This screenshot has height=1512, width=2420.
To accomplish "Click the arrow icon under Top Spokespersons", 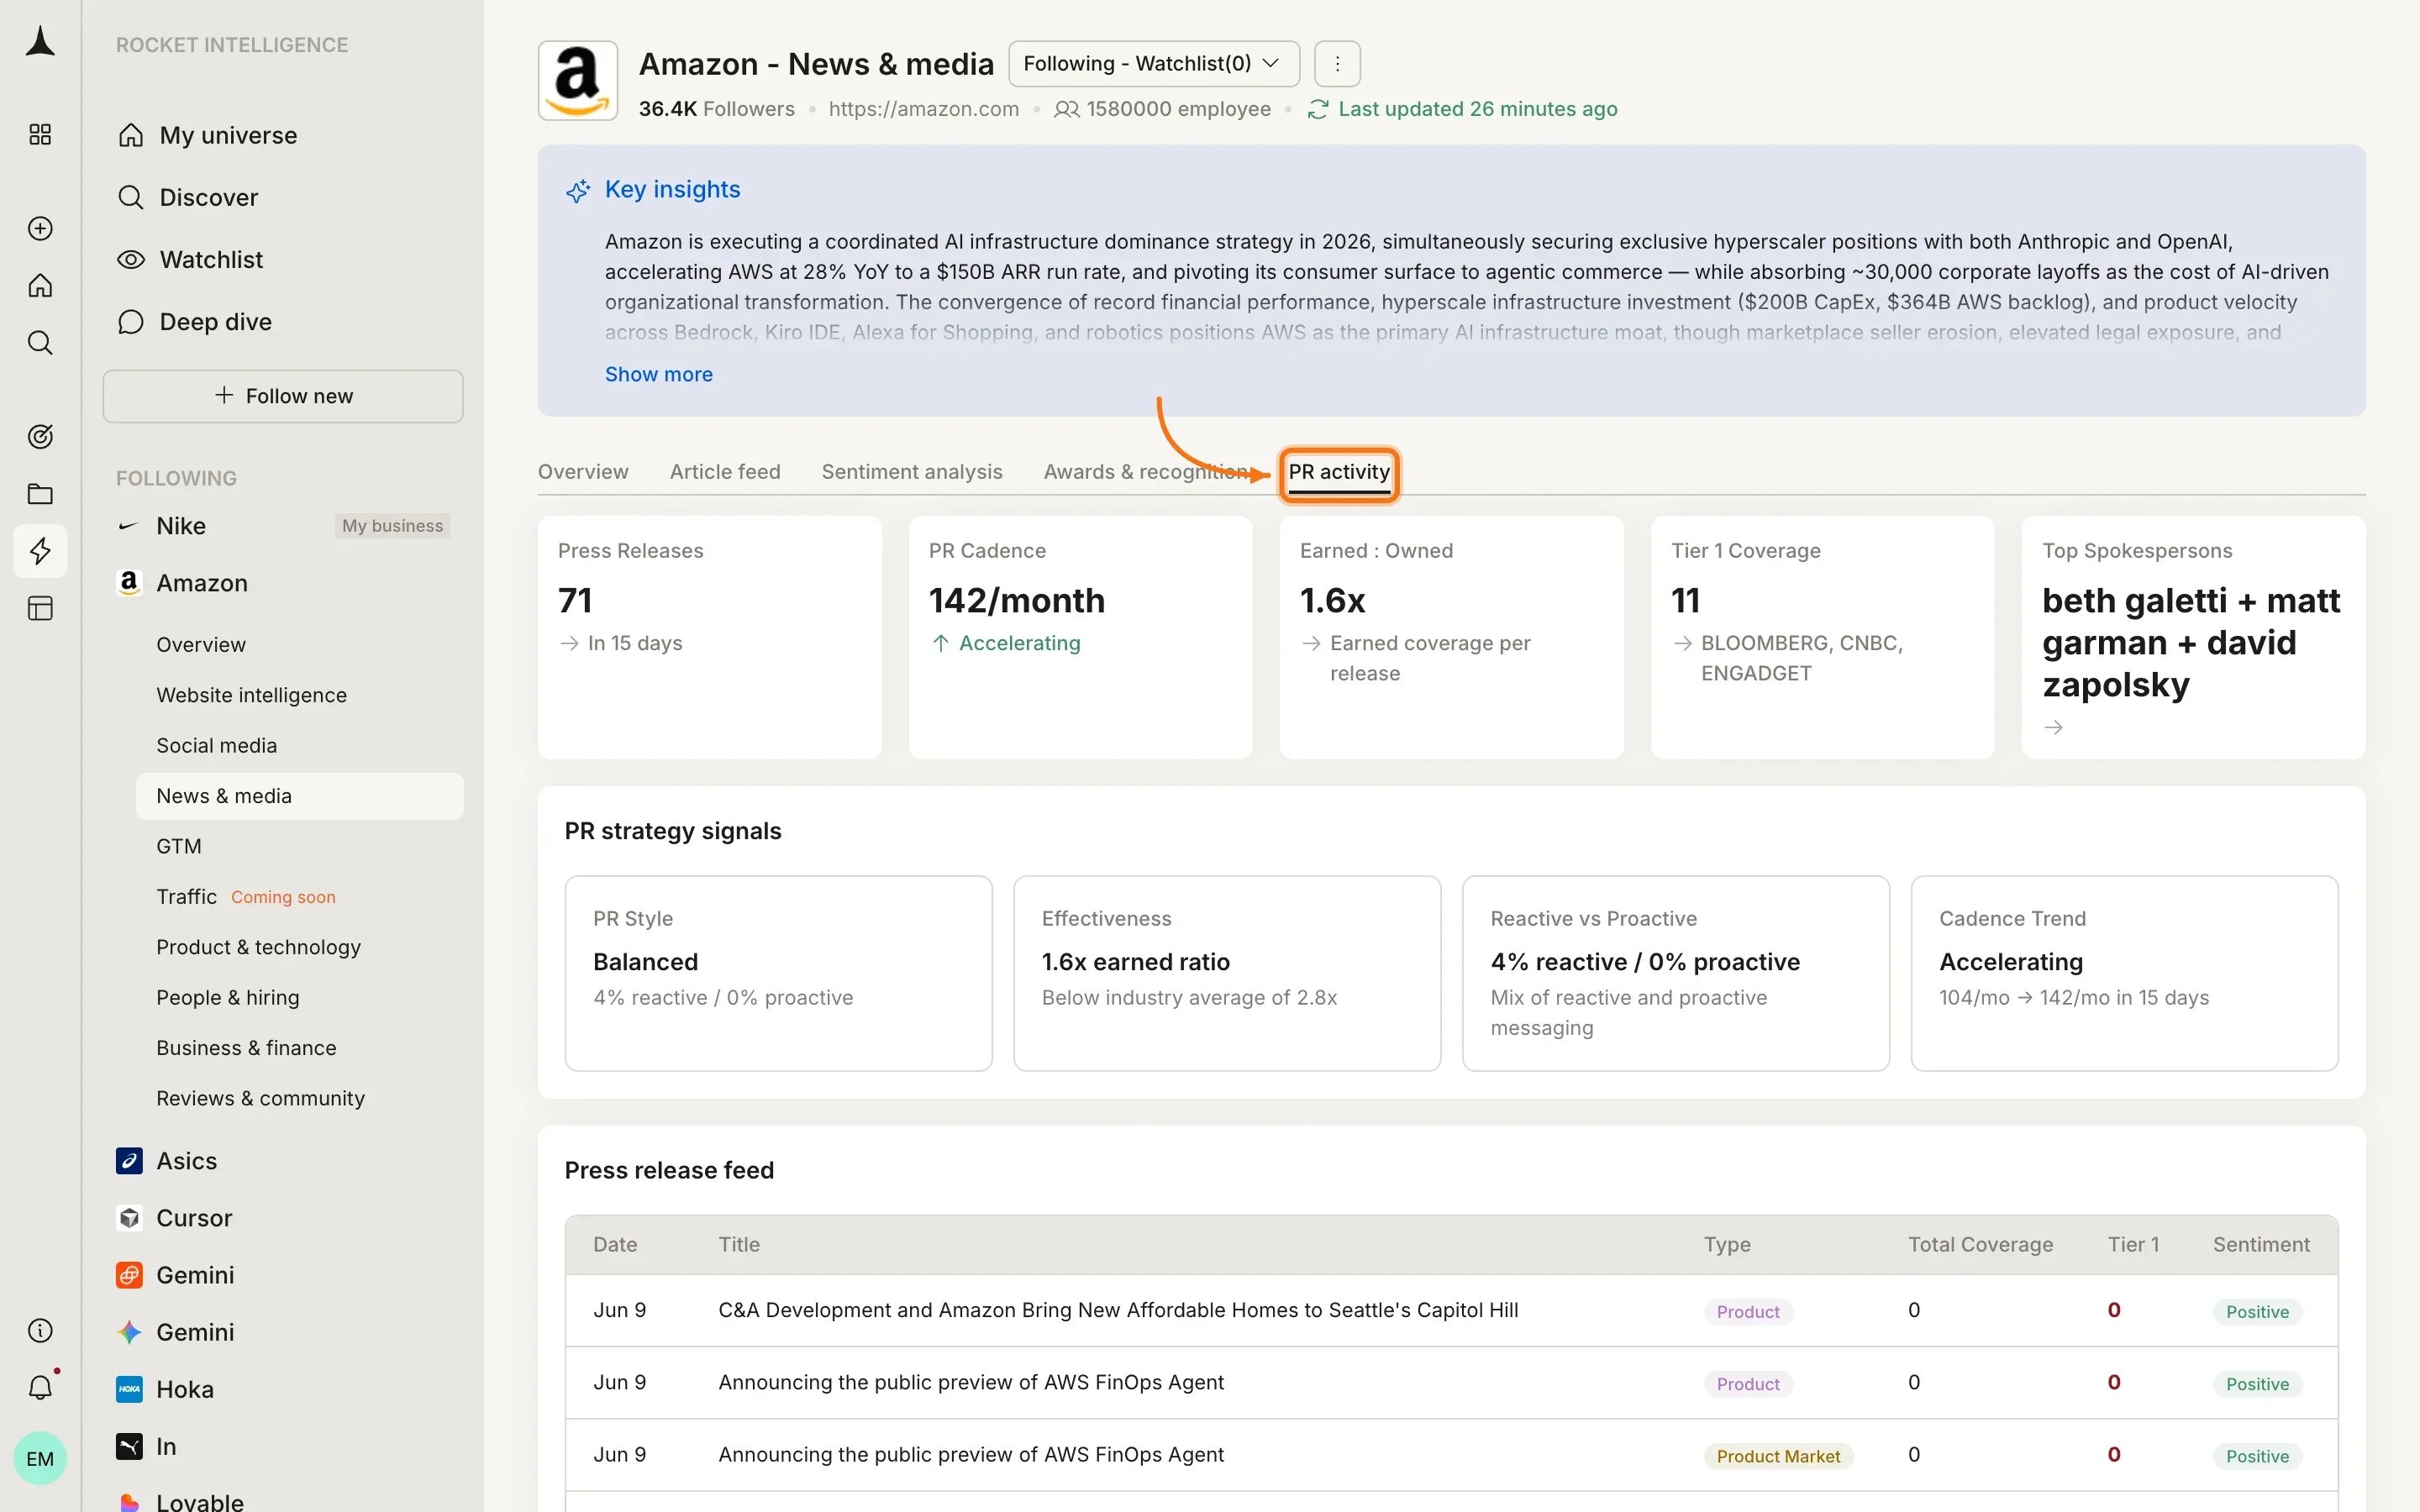I will pyautogui.click(x=2054, y=728).
